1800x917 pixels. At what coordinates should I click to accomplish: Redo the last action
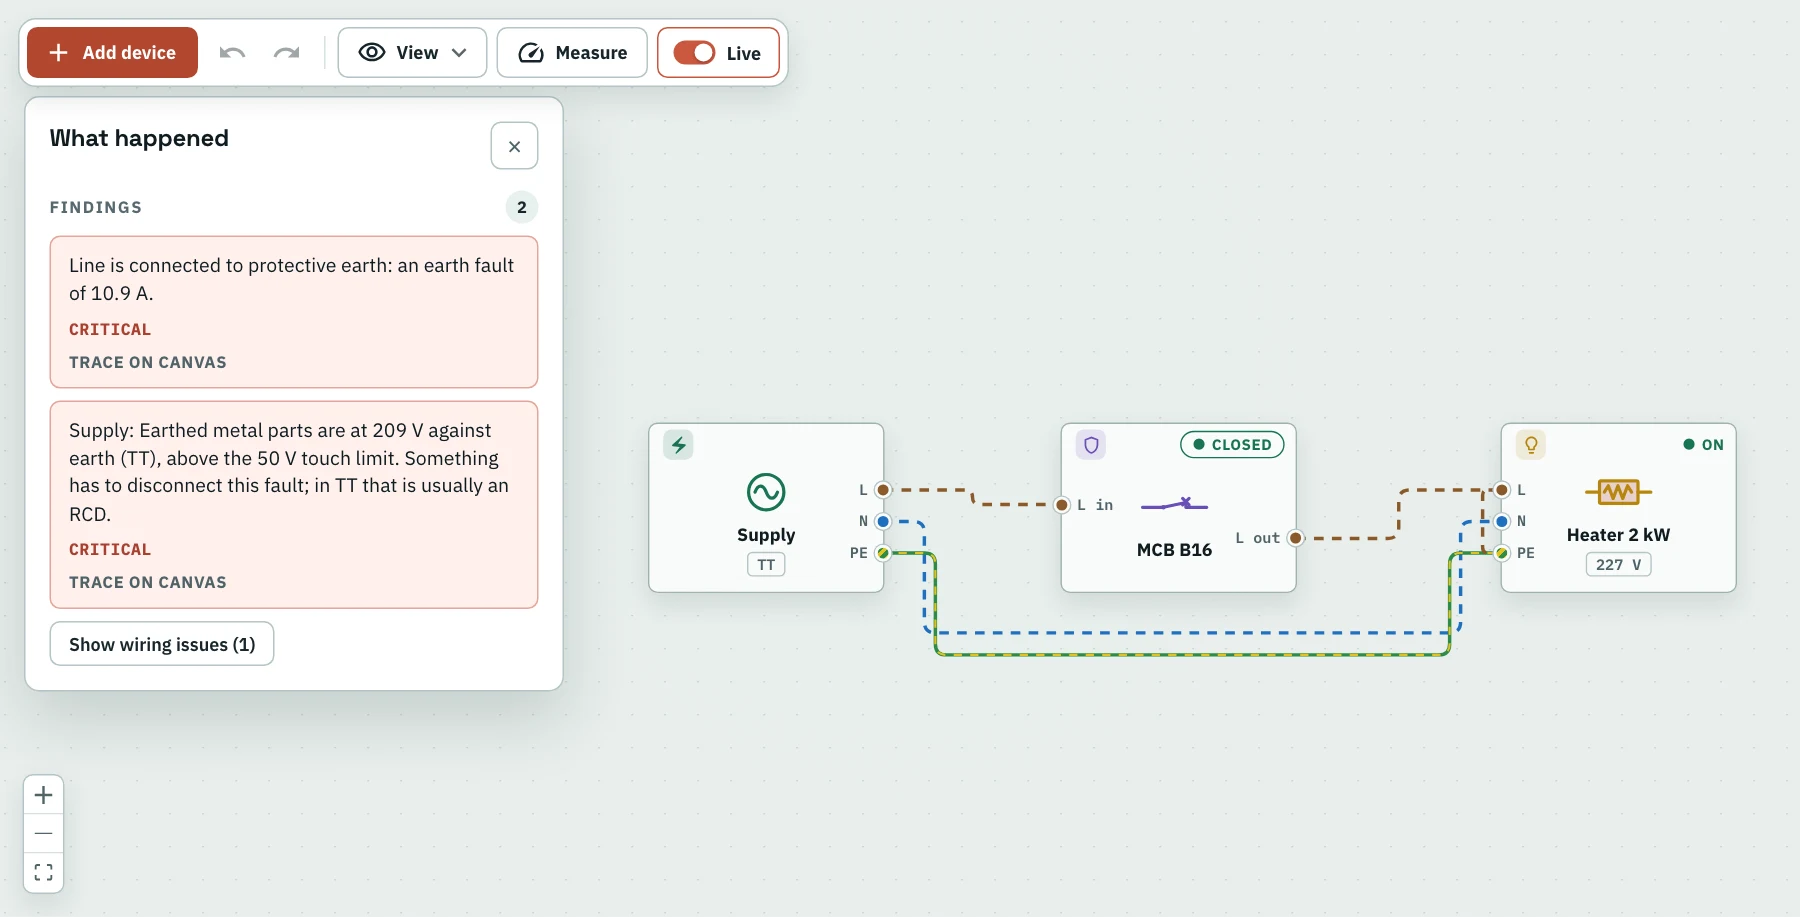287,53
